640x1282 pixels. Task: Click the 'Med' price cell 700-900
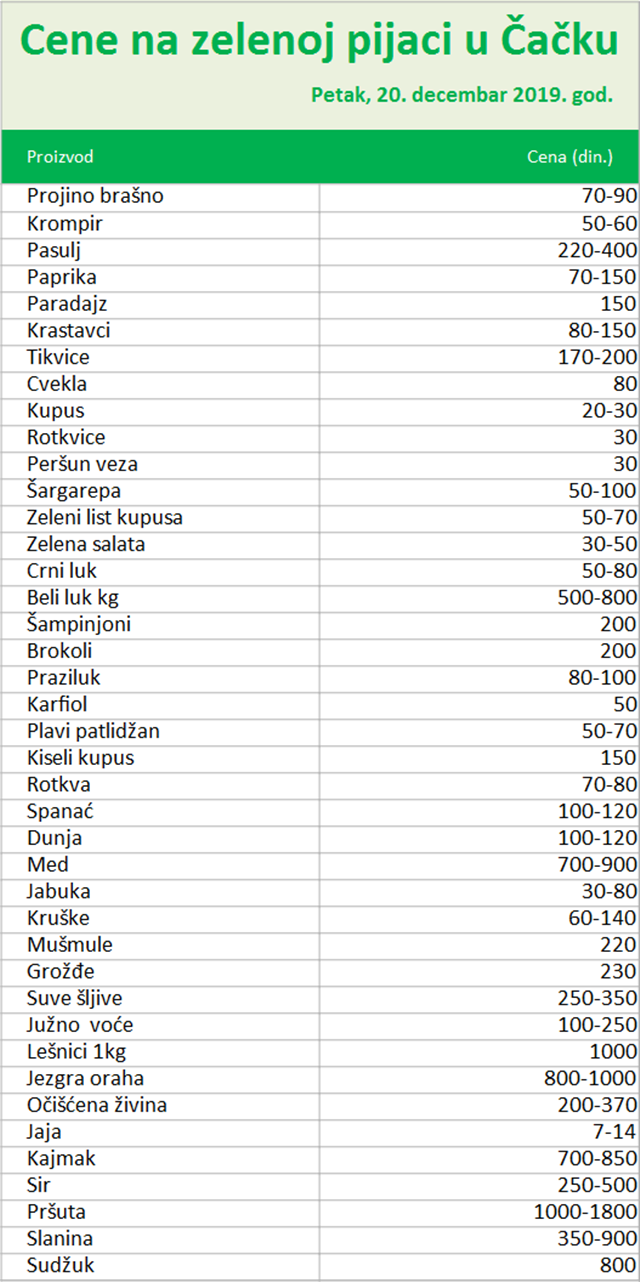(597, 865)
